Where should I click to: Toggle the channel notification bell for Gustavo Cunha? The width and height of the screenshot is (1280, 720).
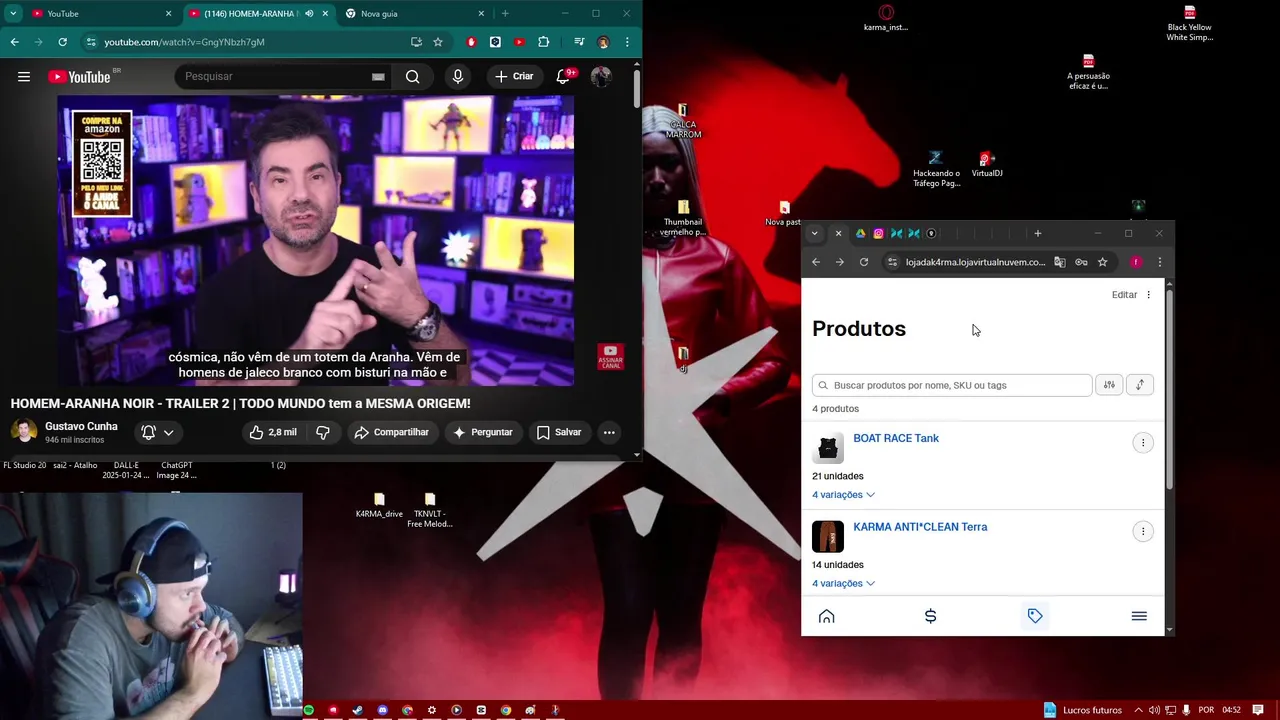pyautogui.click(x=148, y=432)
